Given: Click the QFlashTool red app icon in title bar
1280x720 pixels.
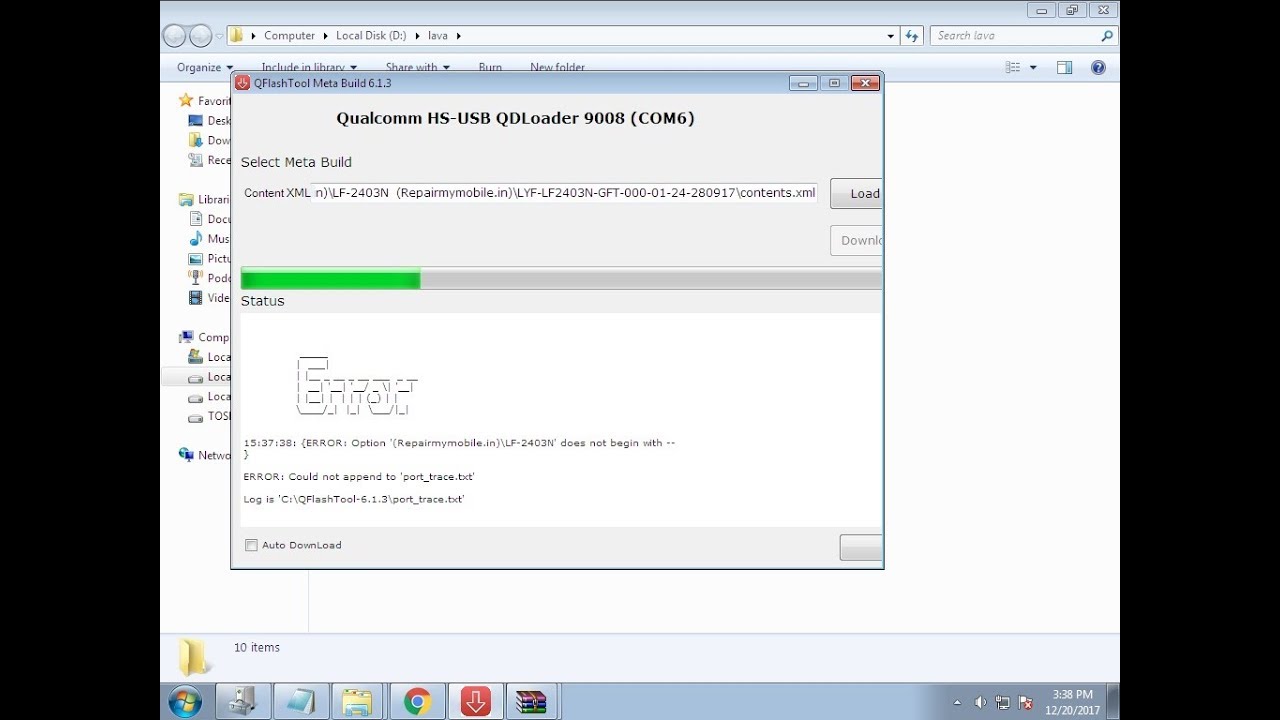Looking at the screenshot, I should pos(242,83).
